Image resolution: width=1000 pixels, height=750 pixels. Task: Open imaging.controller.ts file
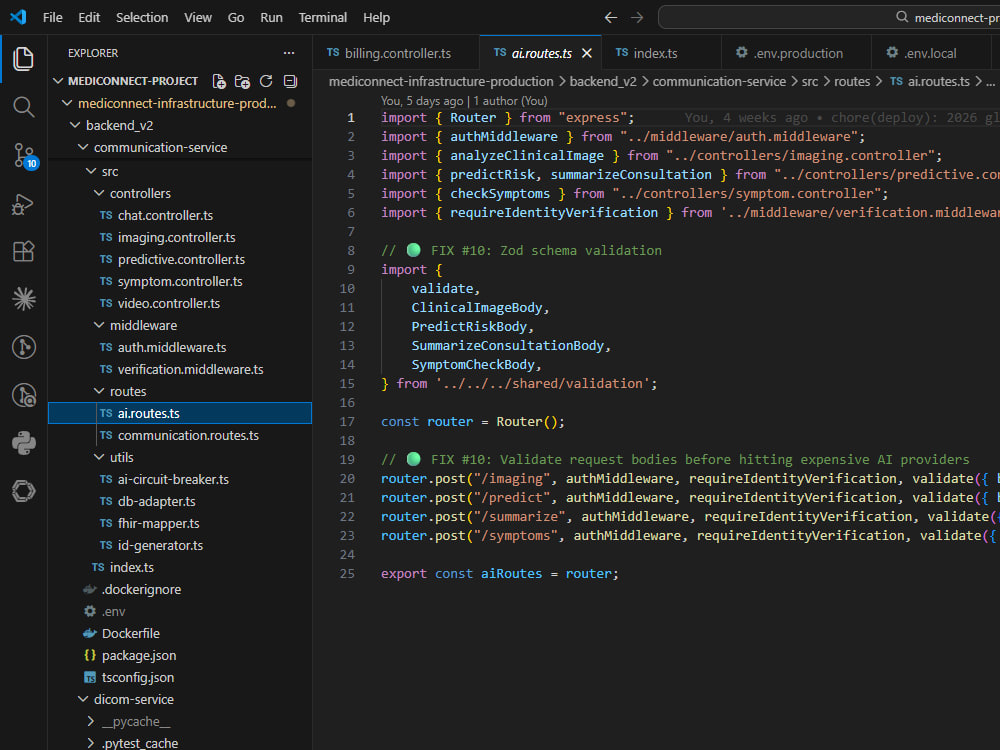tap(176, 237)
